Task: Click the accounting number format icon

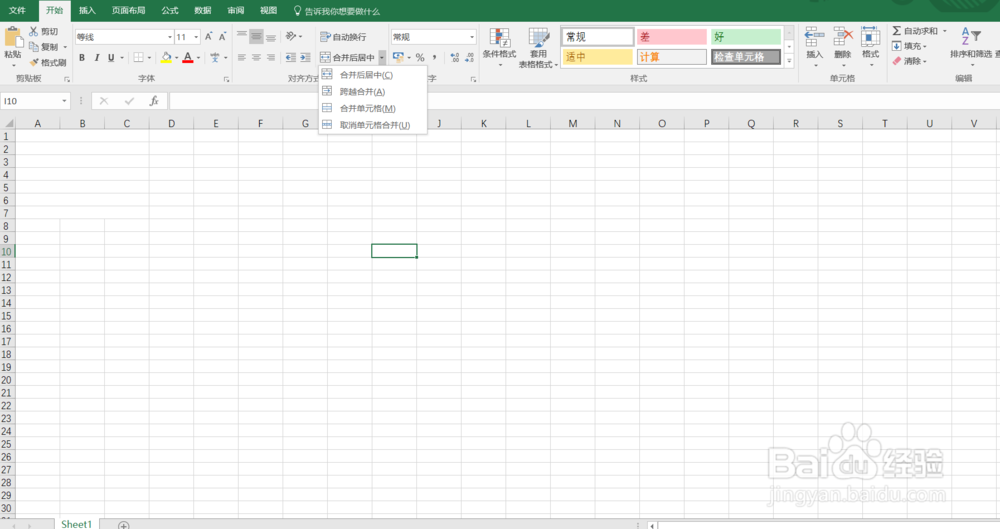Action: 398,57
